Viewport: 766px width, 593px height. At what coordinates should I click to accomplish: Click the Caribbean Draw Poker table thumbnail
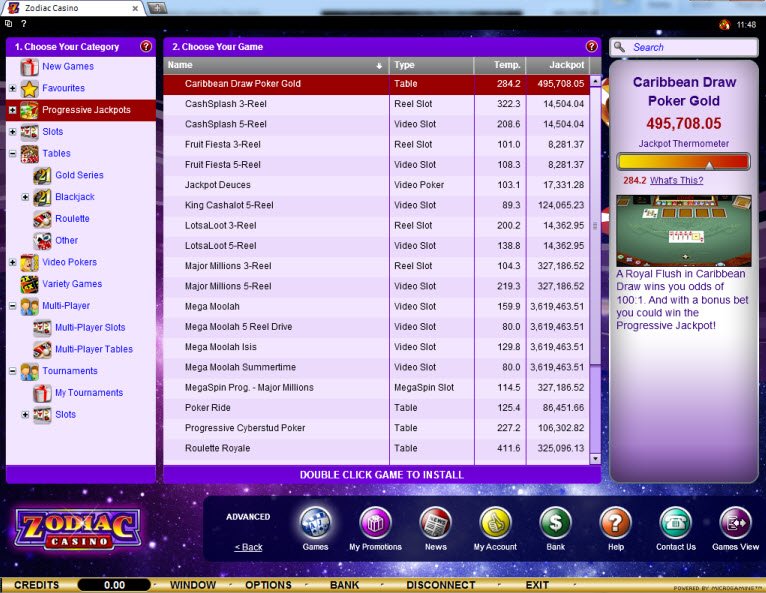(x=683, y=231)
